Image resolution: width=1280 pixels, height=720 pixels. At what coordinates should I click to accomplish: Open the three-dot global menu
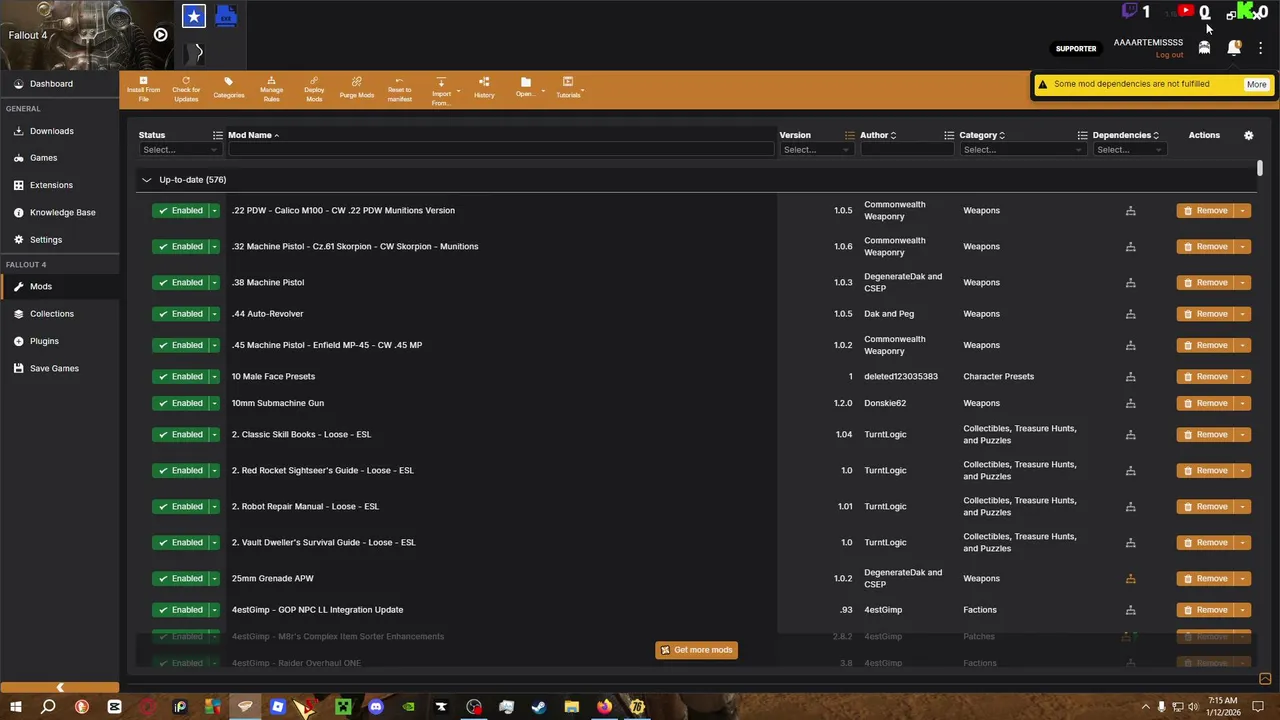point(1261,48)
